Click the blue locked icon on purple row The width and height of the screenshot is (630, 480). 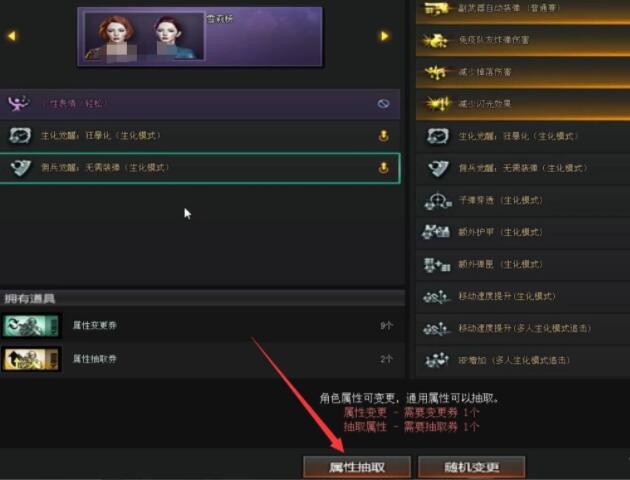383,104
